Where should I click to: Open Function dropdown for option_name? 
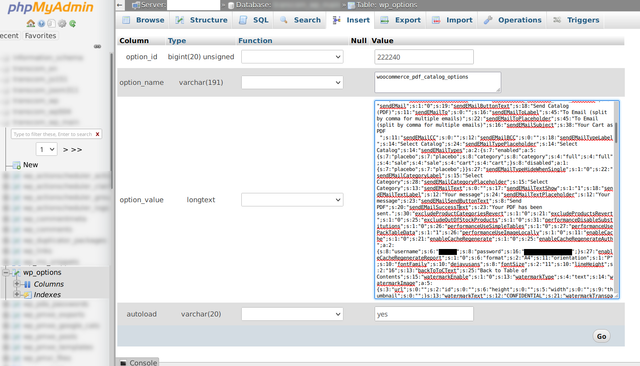(x=292, y=82)
